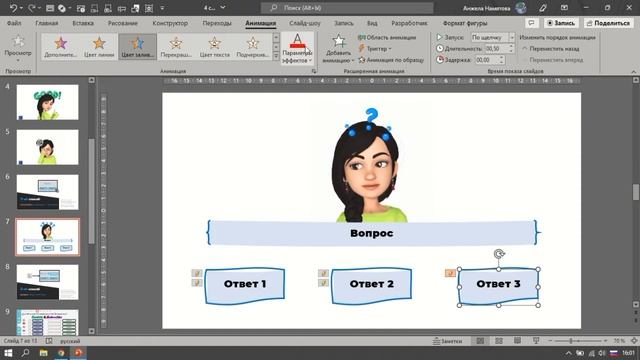Click the zoom slider in status bar

pos(578,341)
